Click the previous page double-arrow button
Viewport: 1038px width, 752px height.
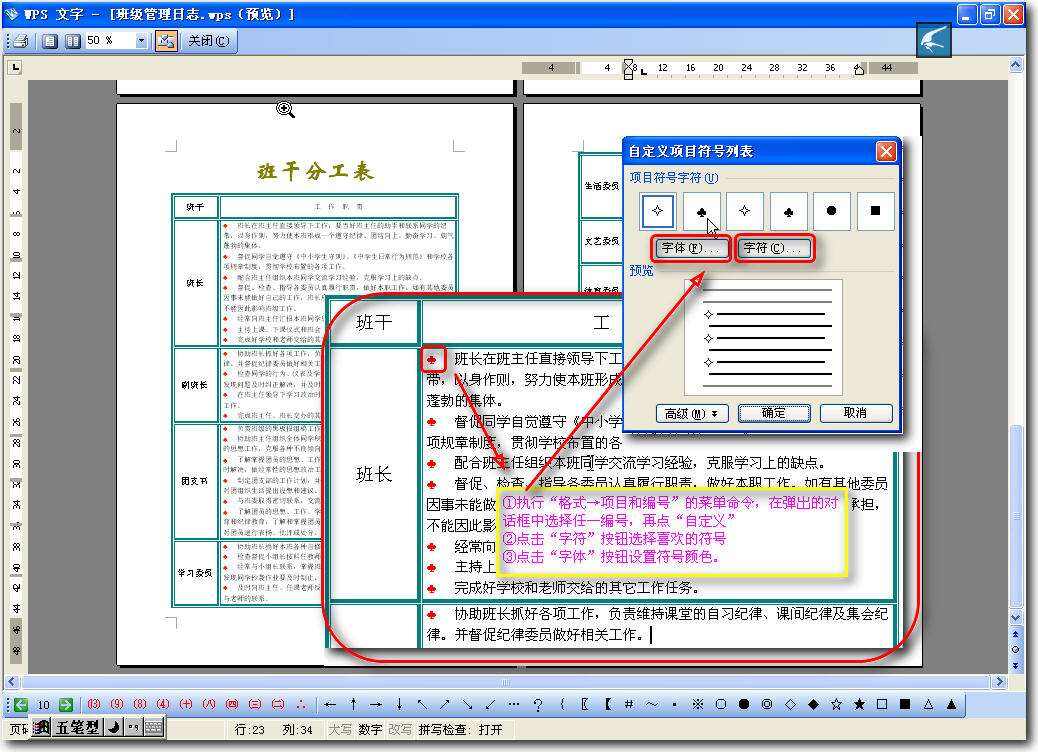point(1016,634)
